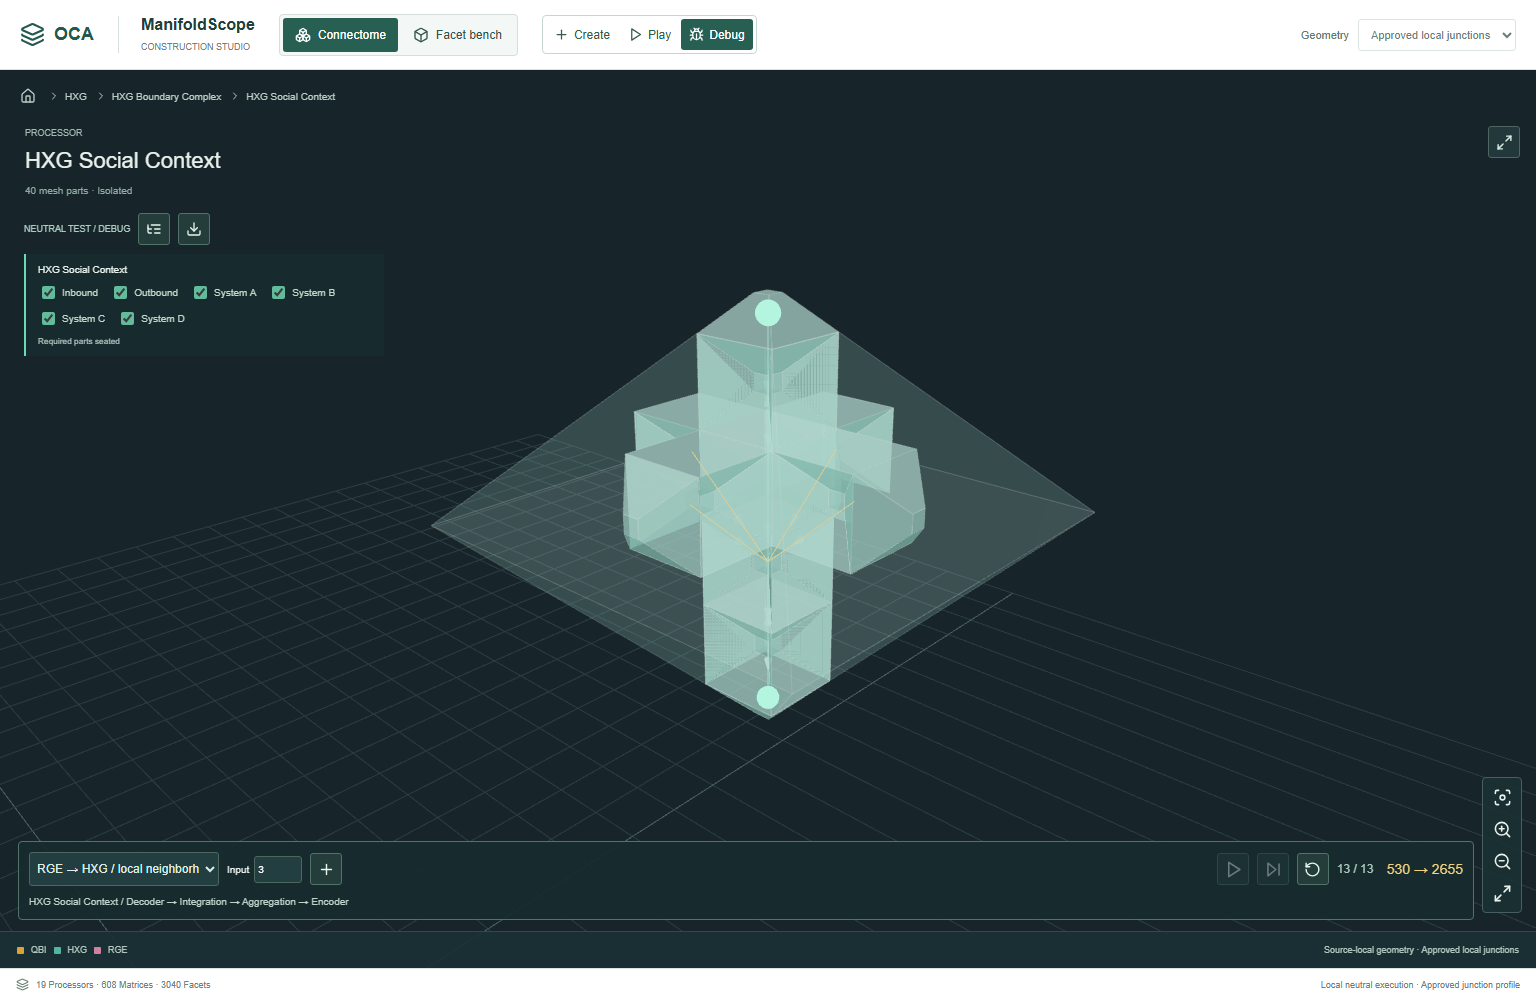Click the focus/recenter view icon

(1502, 797)
